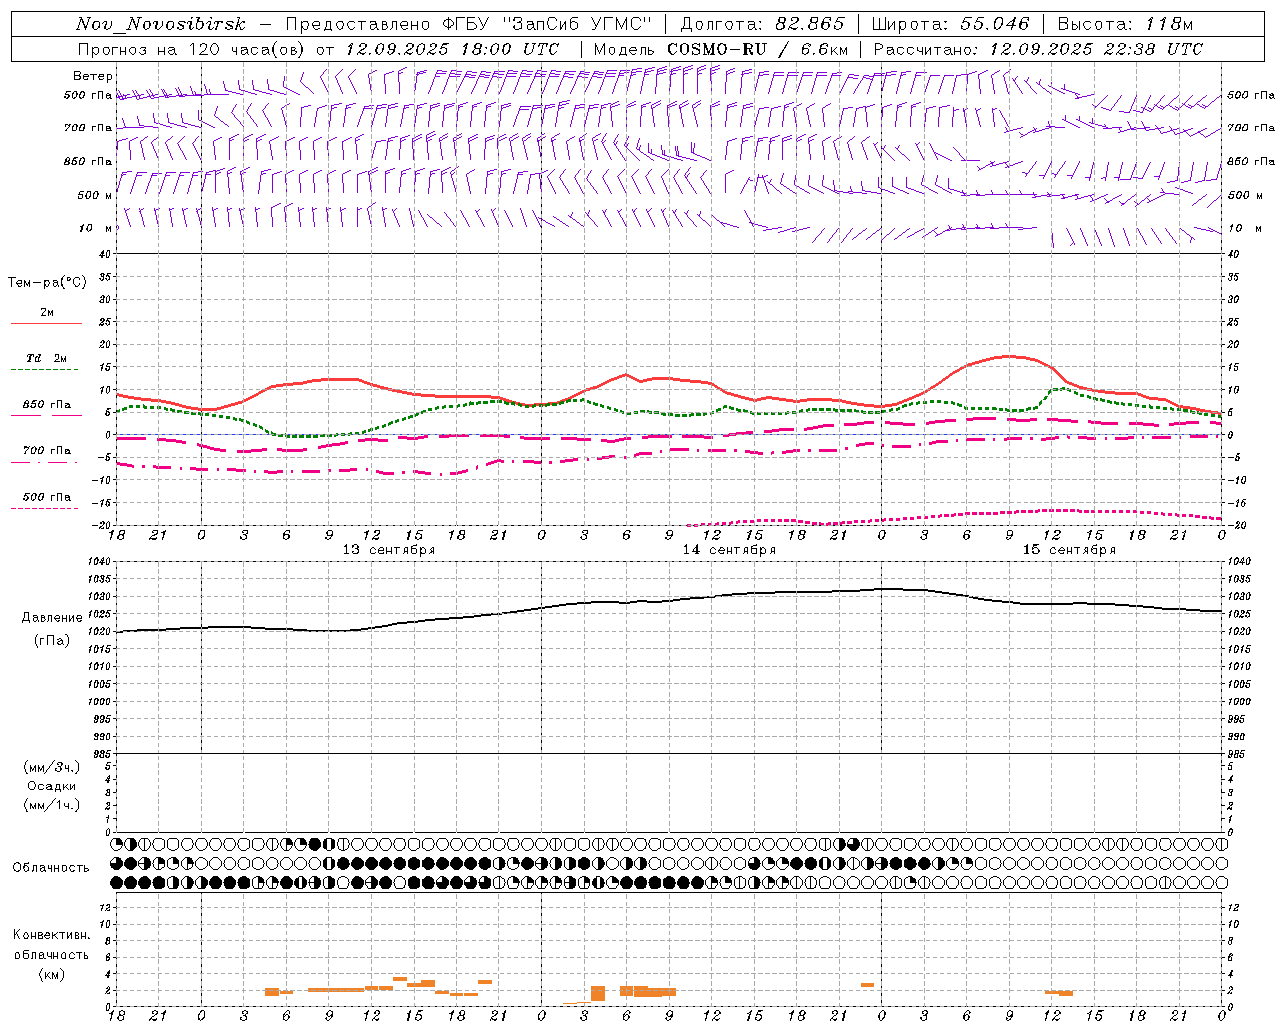The image size is (1280, 1024).
Task: Click the '(км)' unit label for convective cloudiness
Action: pyautogui.click(x=51, y=974)
